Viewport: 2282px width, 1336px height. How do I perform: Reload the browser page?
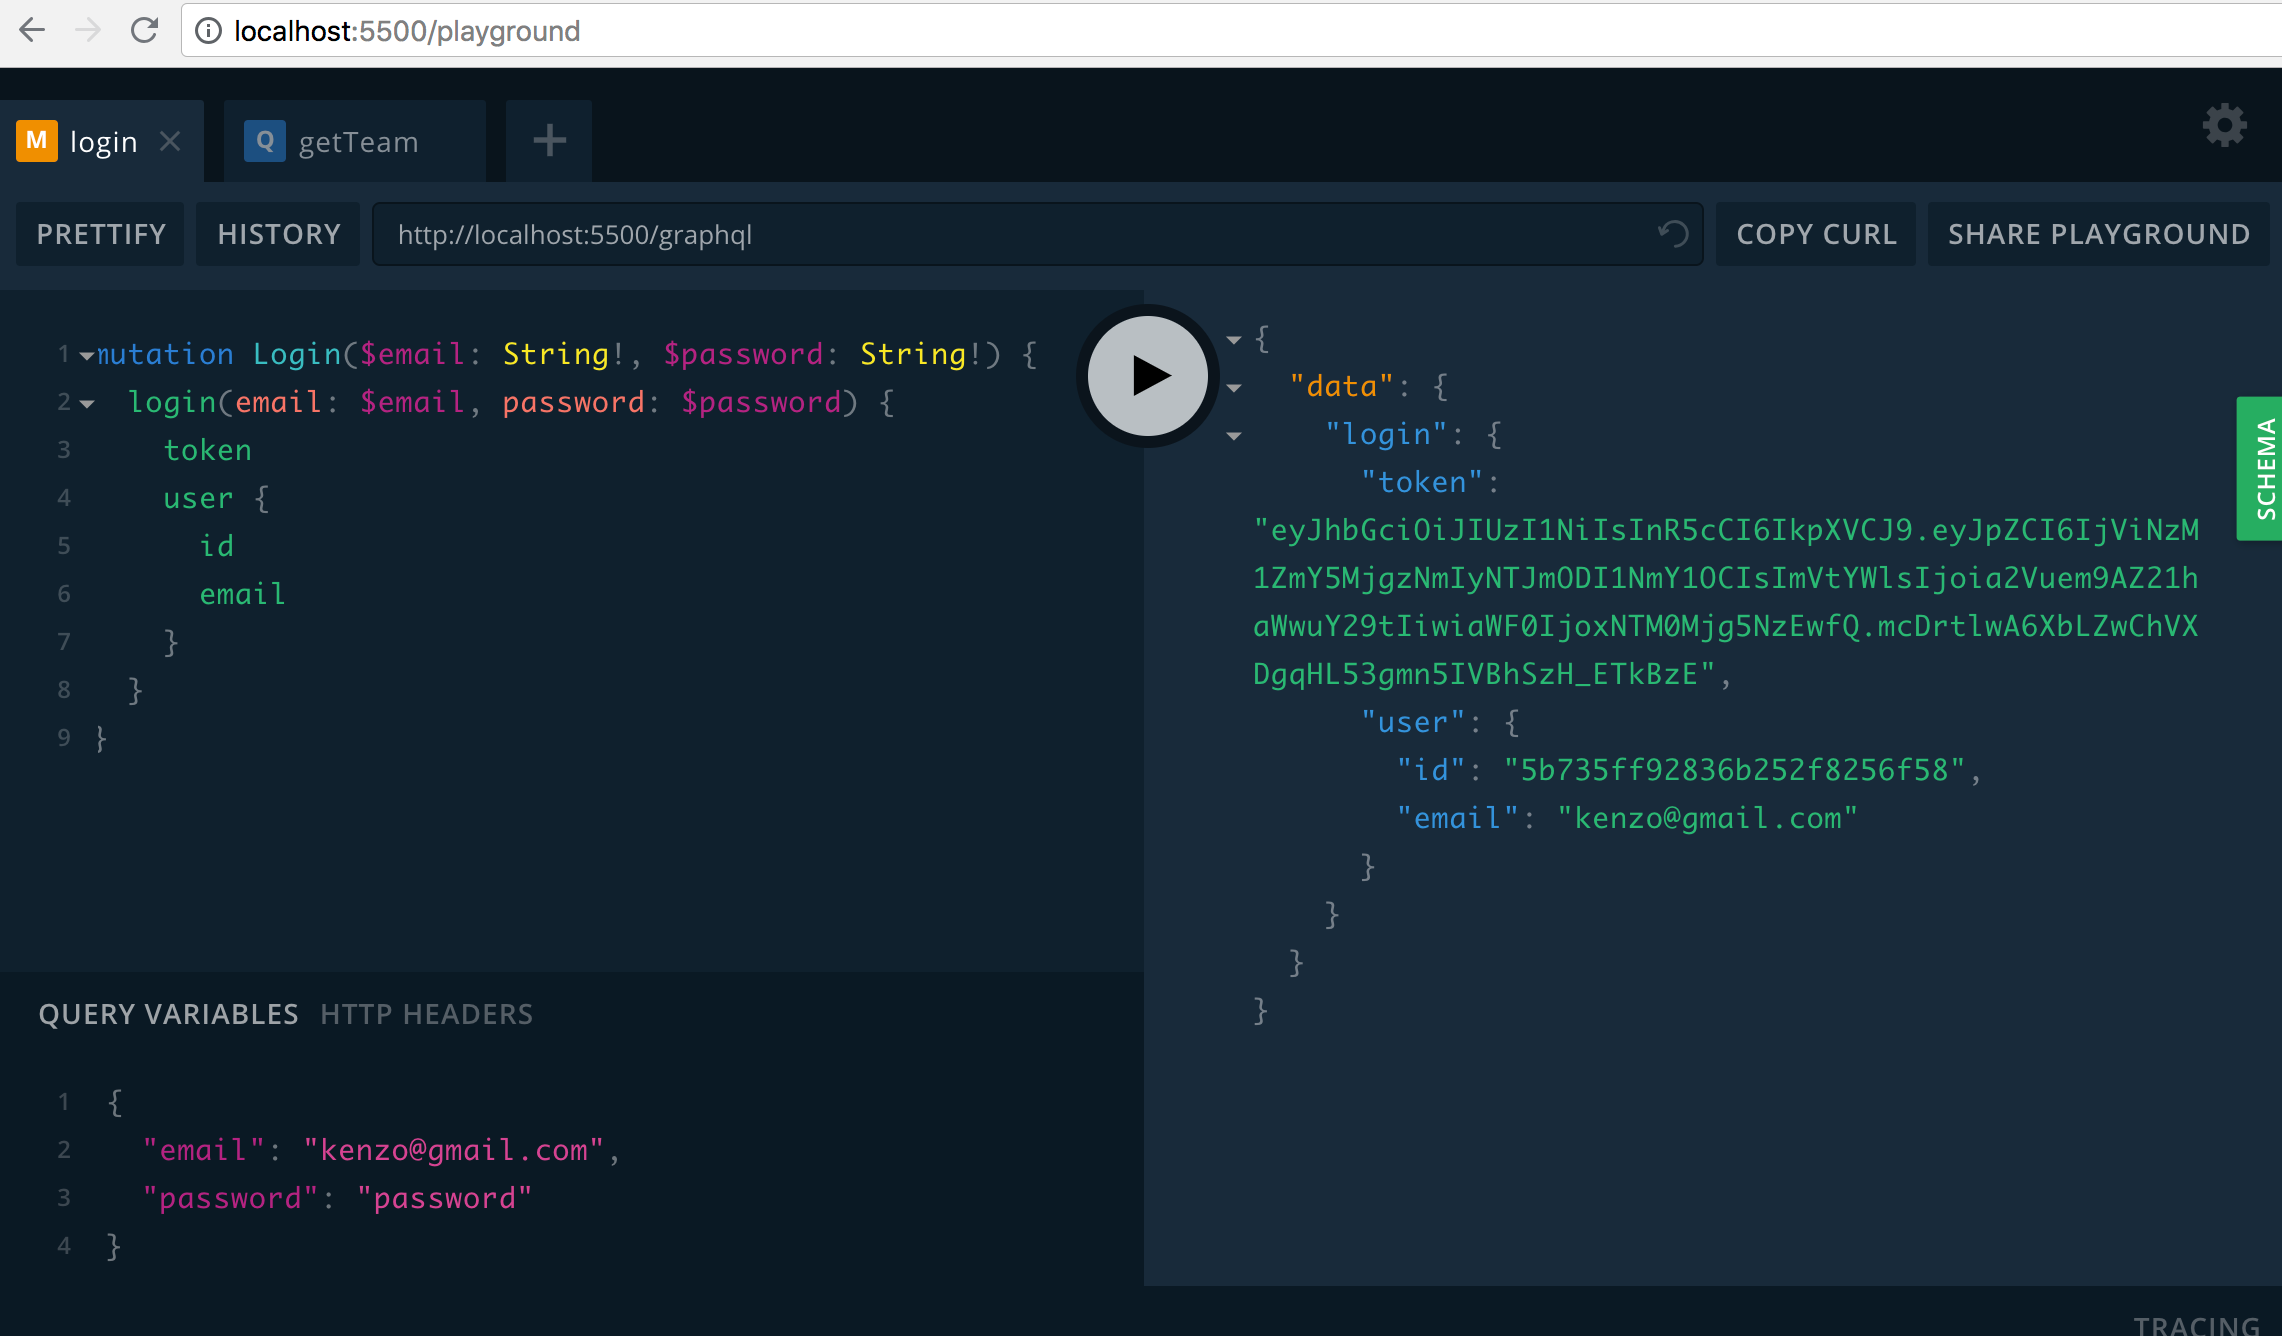coord(145,31)
